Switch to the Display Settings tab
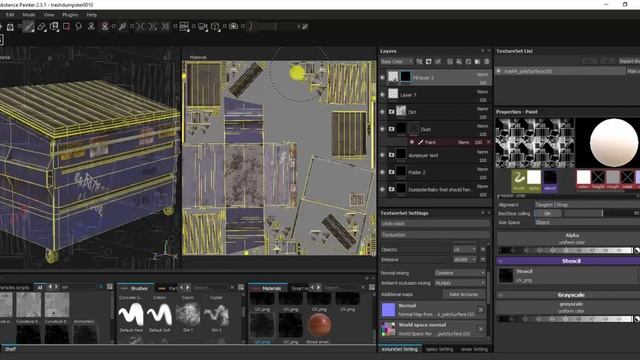Viewport: 640px width, 360px height. click(439, 349)
